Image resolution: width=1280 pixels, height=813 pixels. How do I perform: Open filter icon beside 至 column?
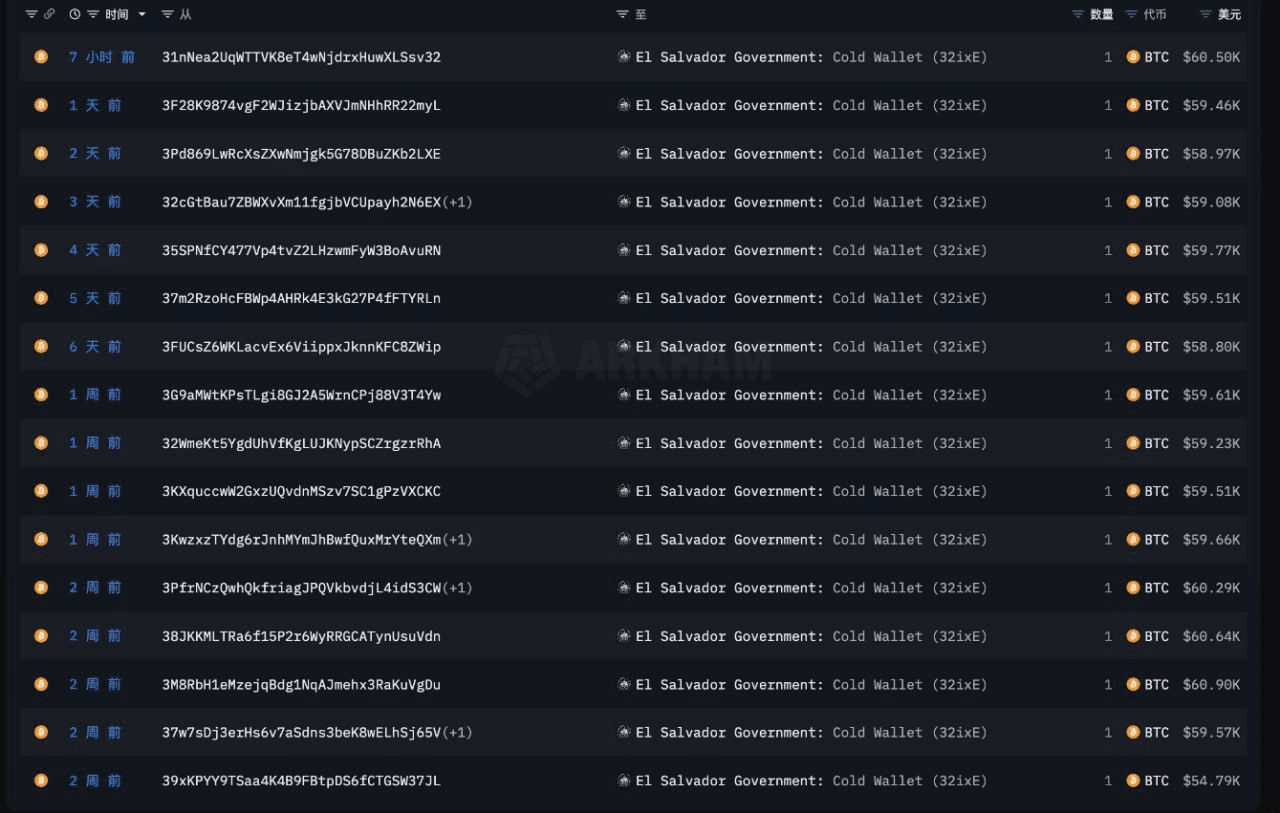622,14
